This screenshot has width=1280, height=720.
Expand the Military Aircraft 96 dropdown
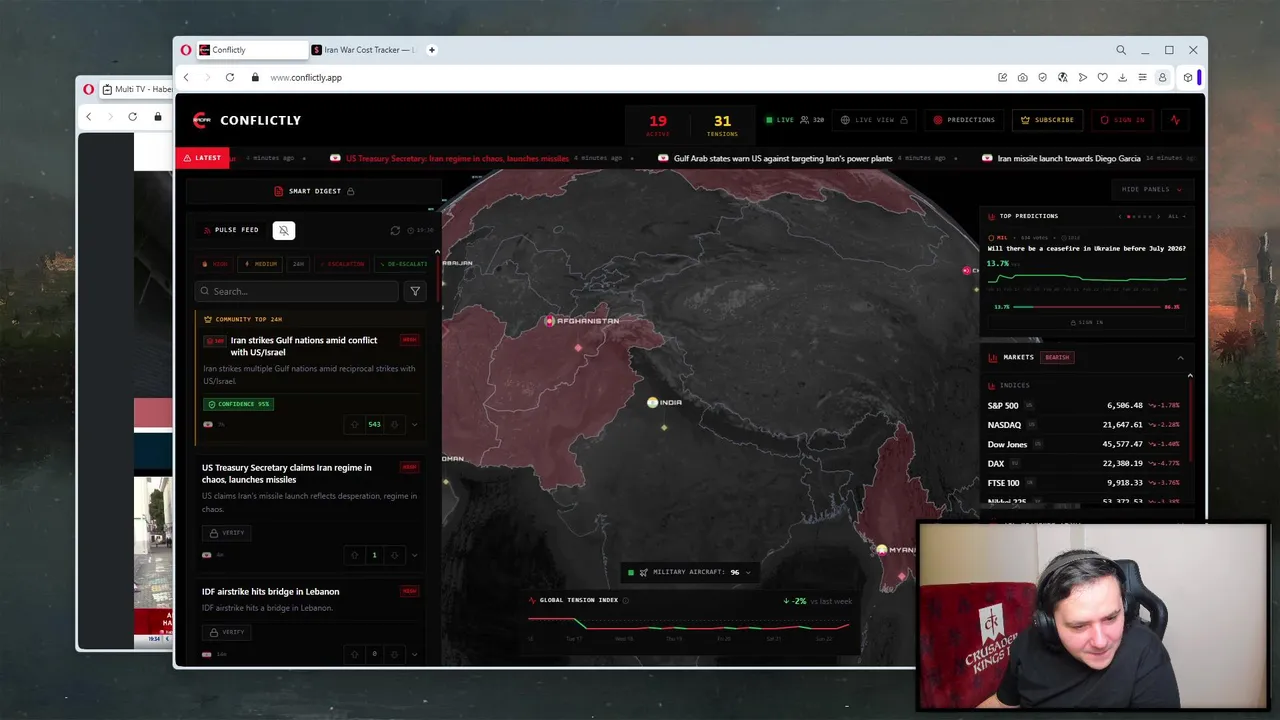pyautogui.click(x=689, y=572)
